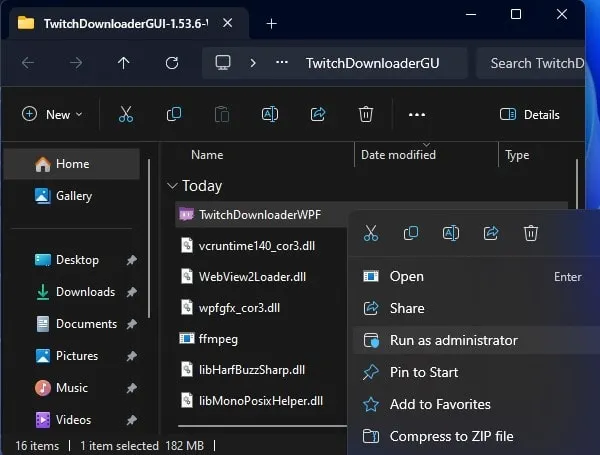Choose Share in the context menu
This screenshot has height=455, width=600.
pos(476,308)
